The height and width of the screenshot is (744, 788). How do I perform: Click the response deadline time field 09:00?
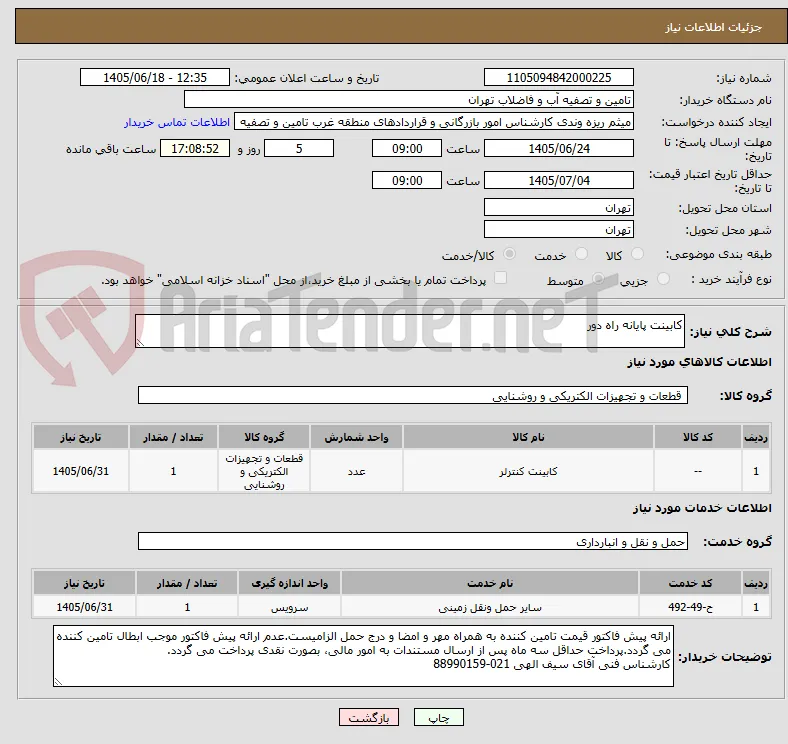click(407, 149)
